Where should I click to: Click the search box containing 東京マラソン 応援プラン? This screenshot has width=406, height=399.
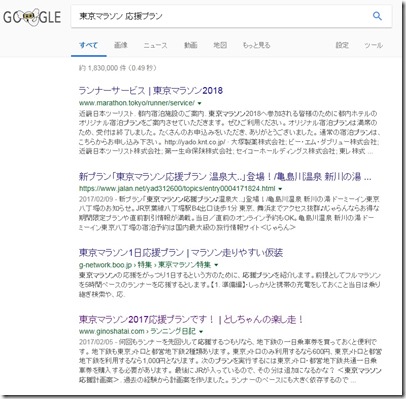point(231,16)
